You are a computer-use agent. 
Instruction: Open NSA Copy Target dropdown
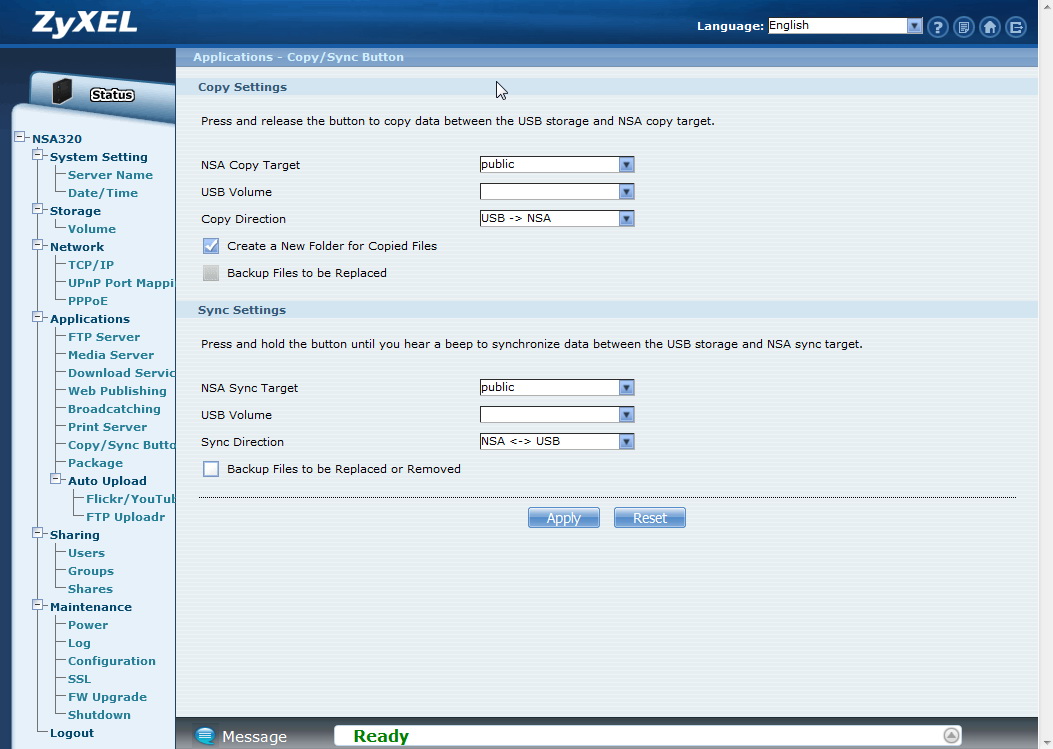click(557, 165)
